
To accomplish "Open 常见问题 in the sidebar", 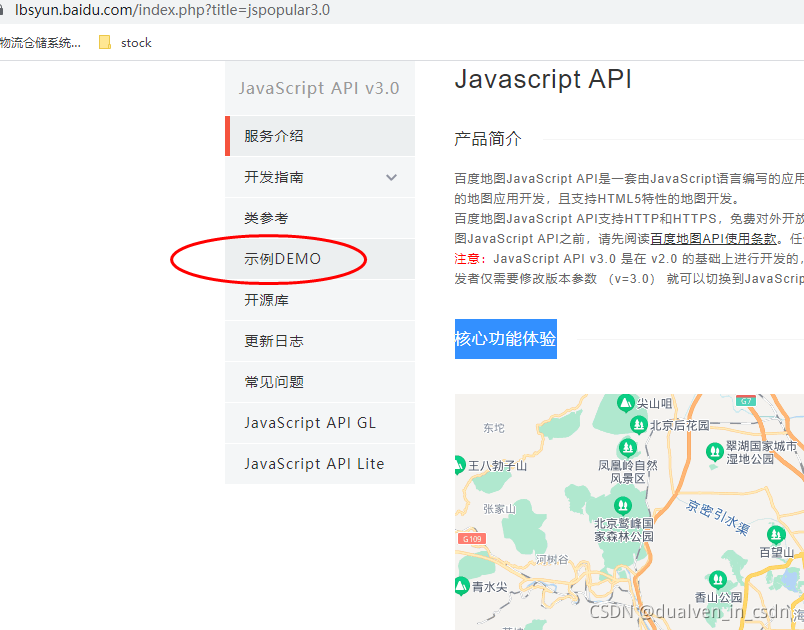I will 320,382.
